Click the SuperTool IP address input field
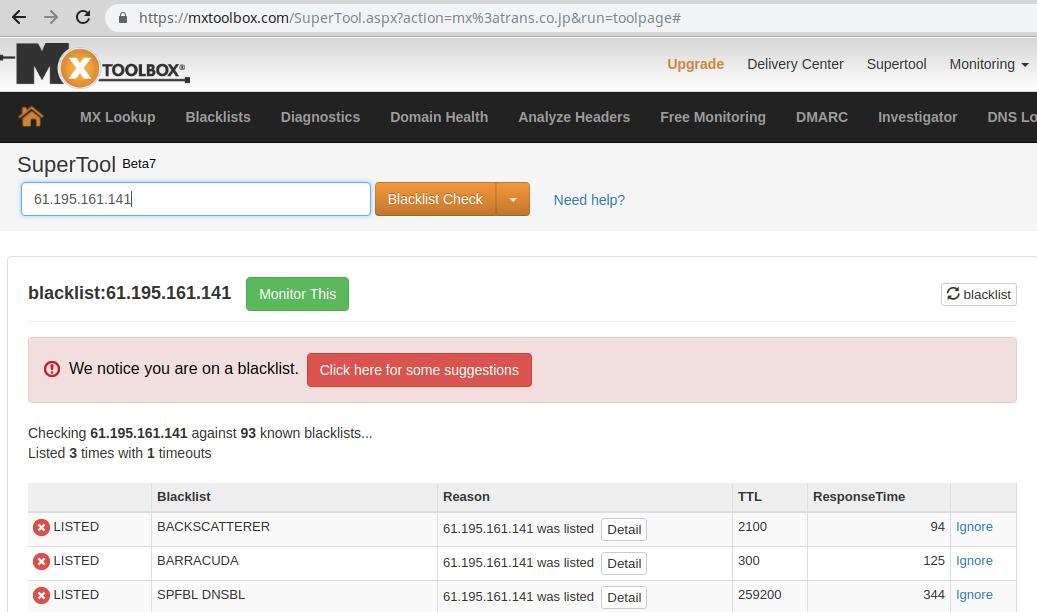Image resolution: width=1037 pixels, height=612 pixels. coord(196,199)
